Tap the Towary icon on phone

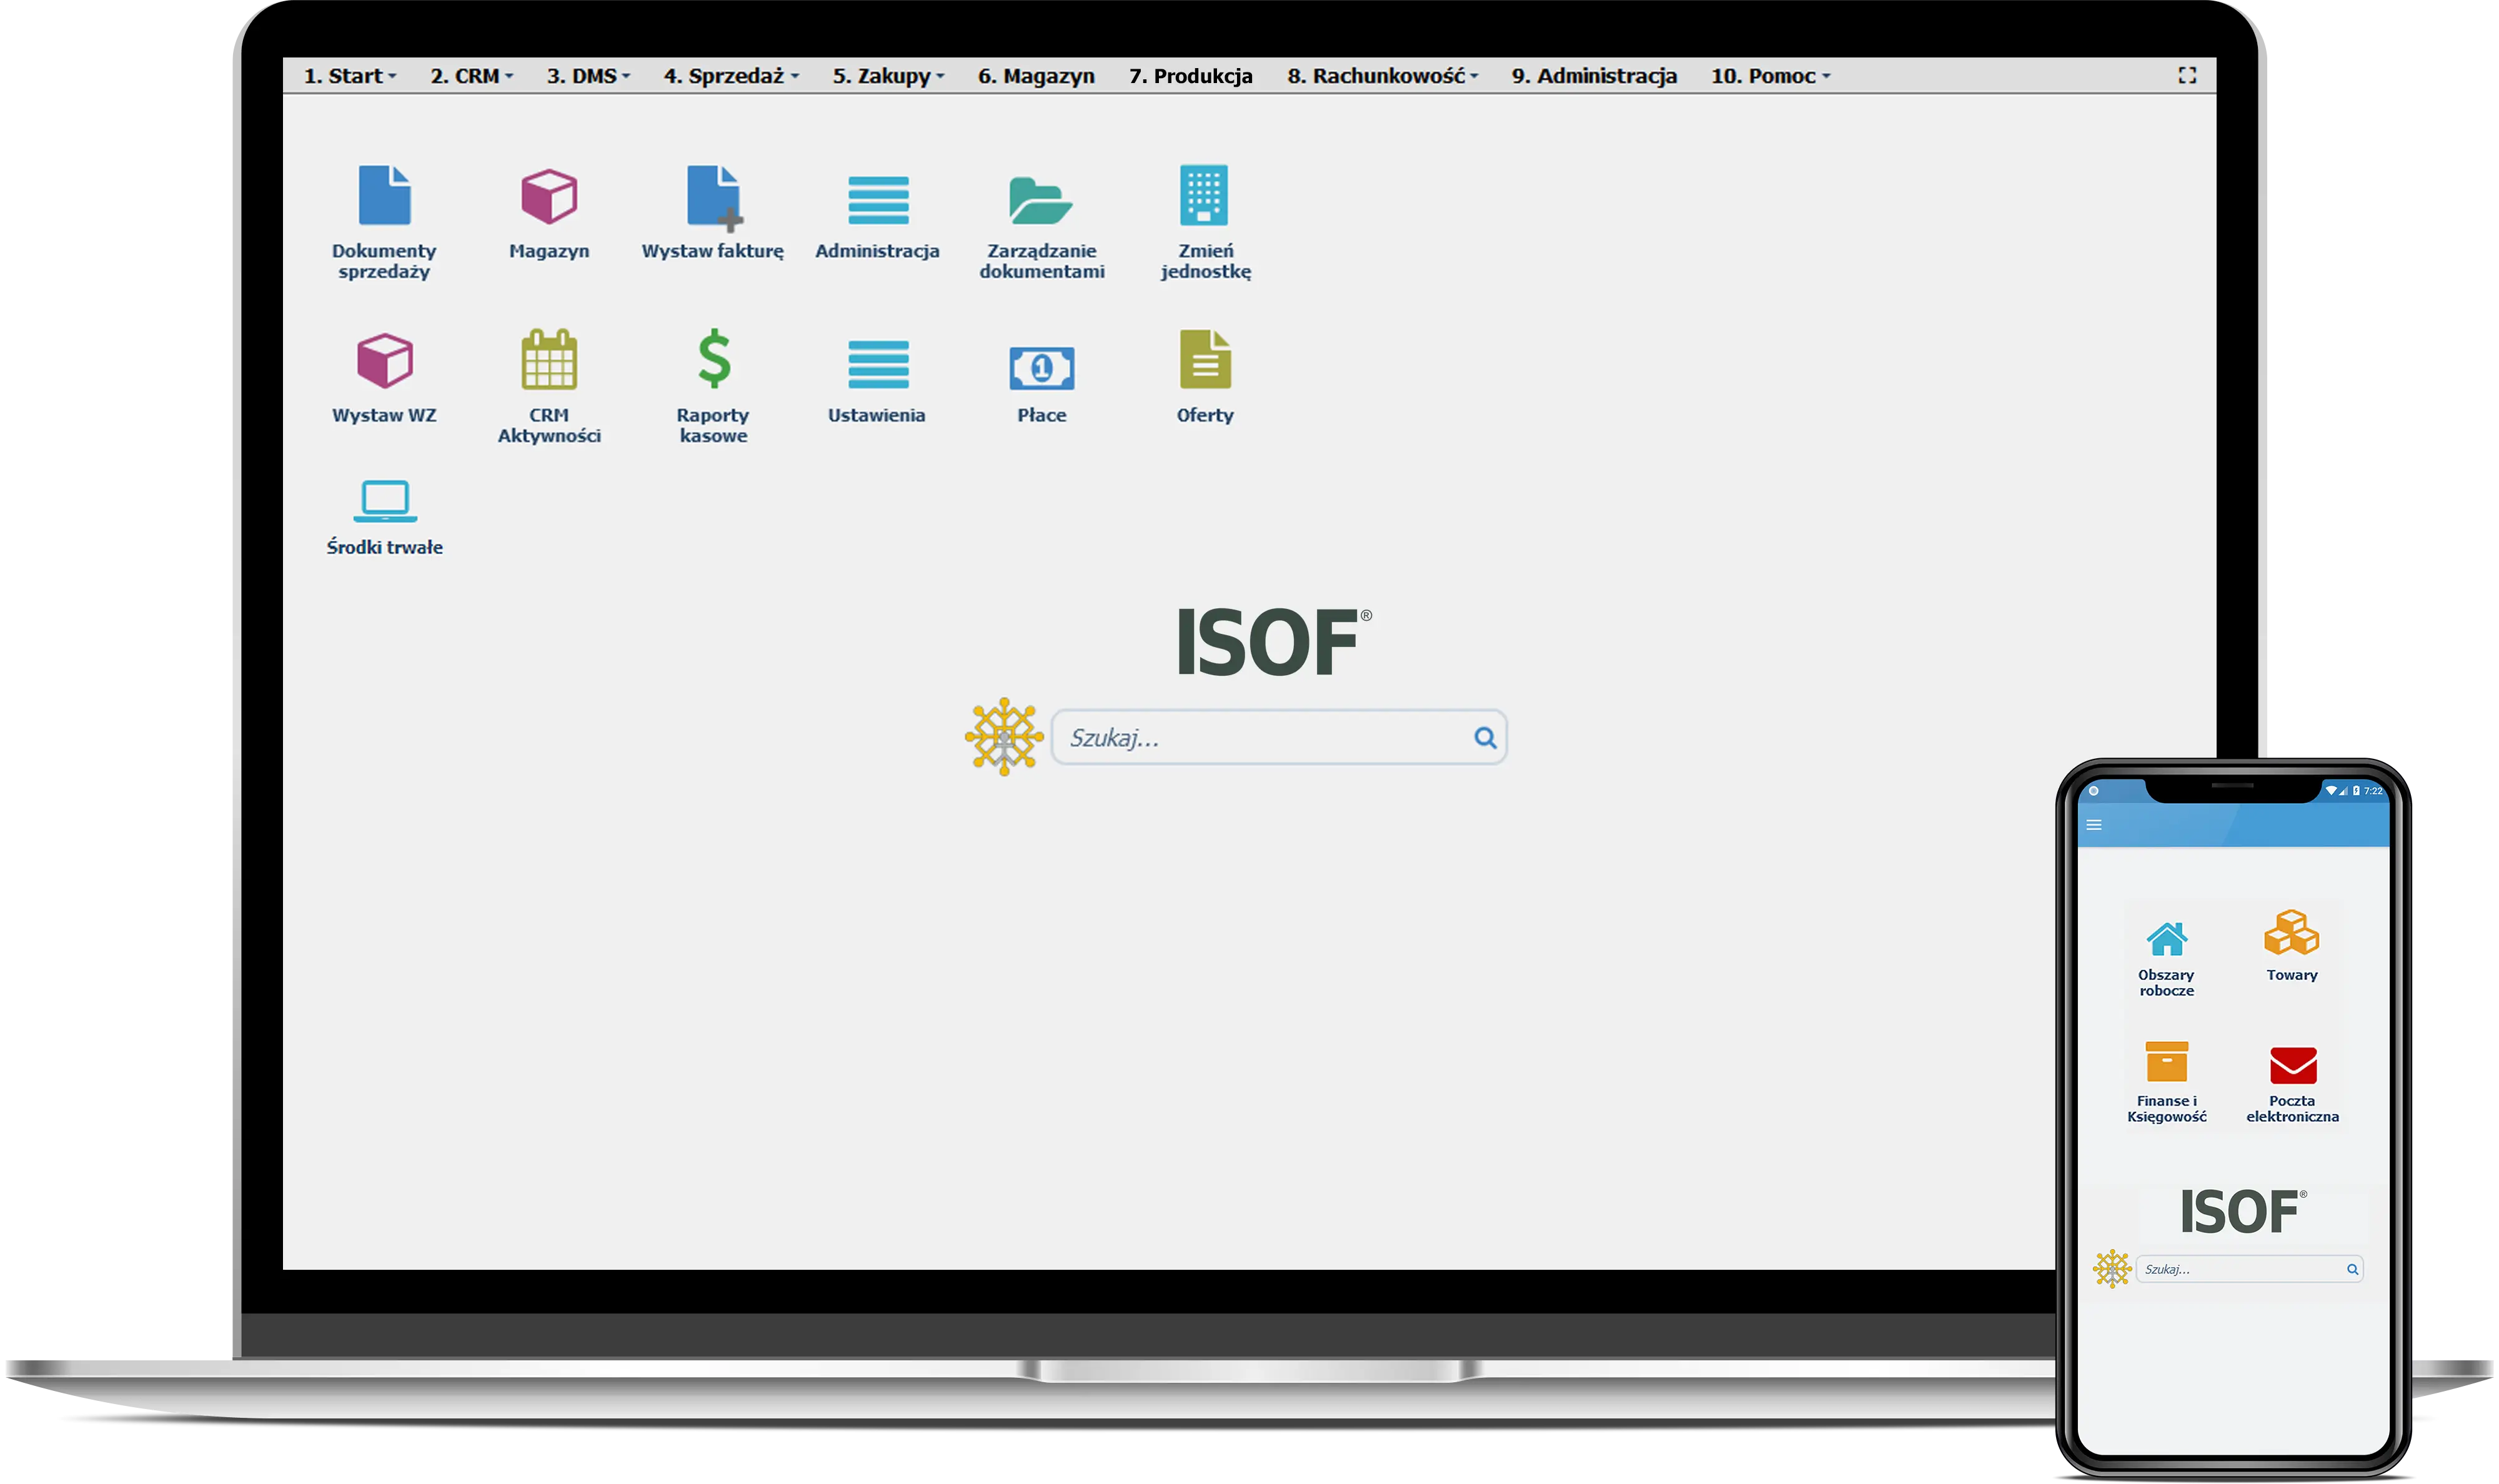[x=2291, y=934]
